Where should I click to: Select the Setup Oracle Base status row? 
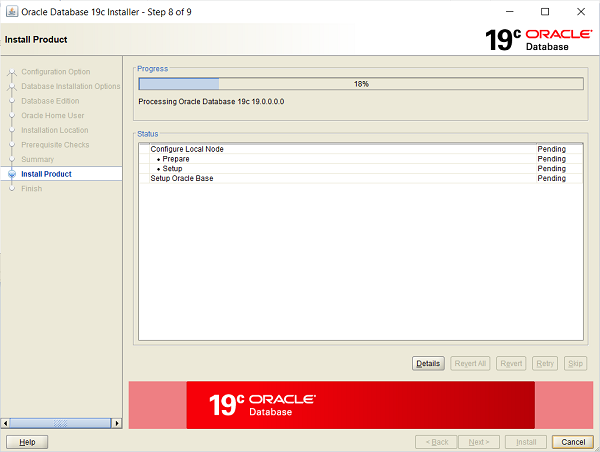361,178
